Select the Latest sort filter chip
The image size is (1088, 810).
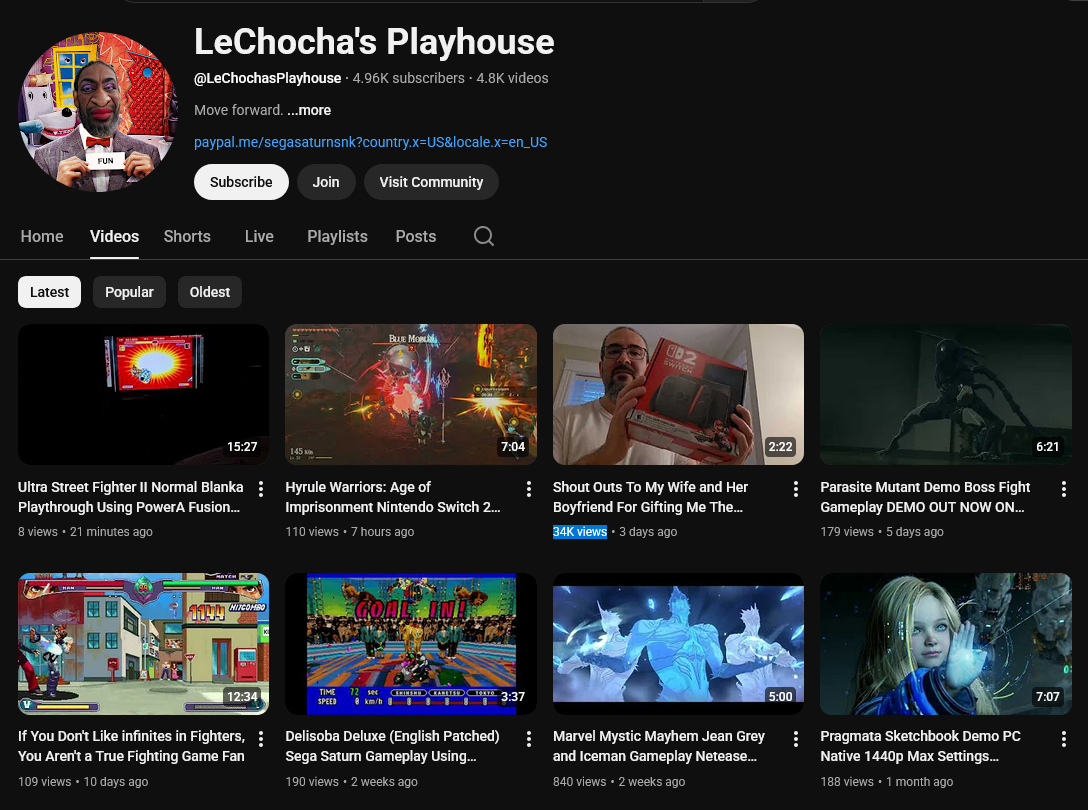pos(49,292)
